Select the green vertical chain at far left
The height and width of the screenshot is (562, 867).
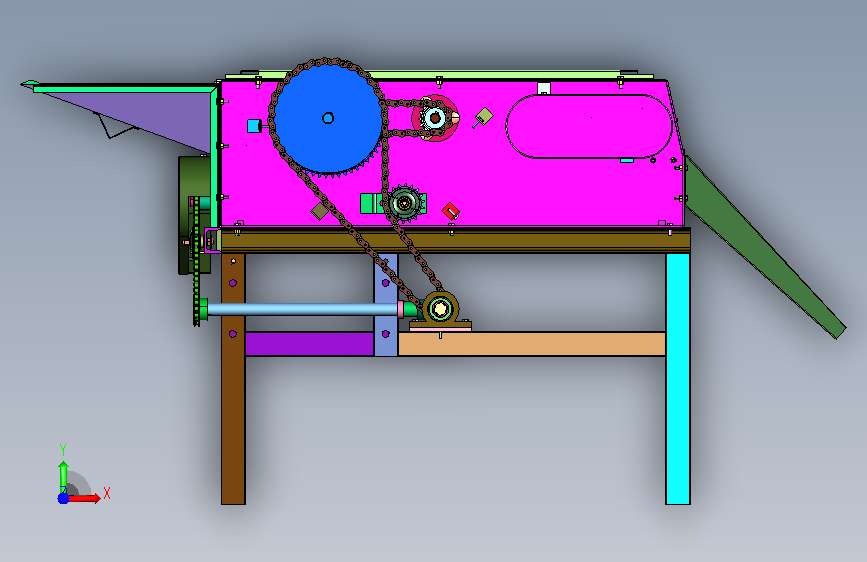pos(196,262)
